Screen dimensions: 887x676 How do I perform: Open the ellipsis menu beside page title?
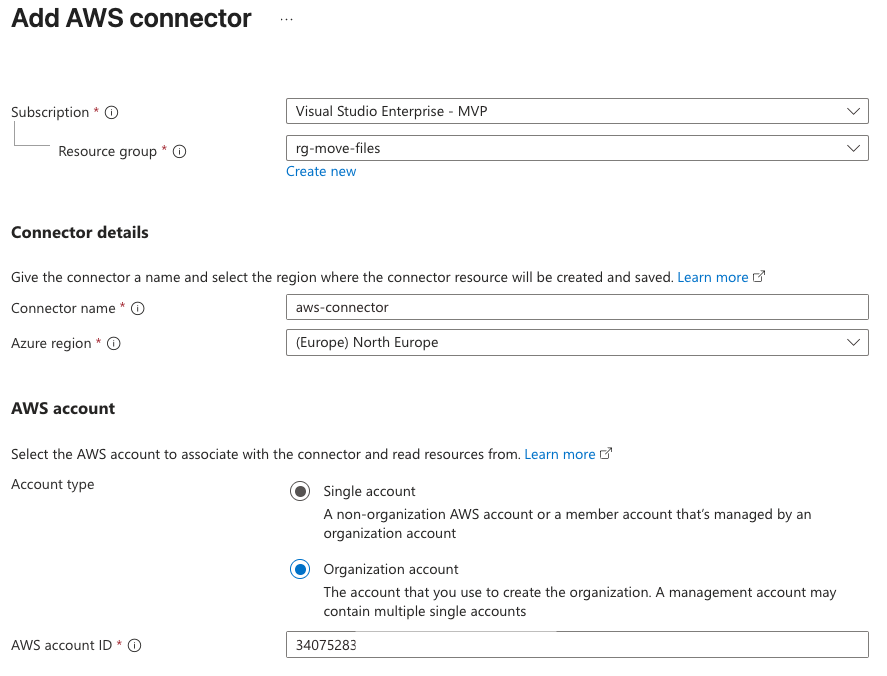[x=287, y=19]
